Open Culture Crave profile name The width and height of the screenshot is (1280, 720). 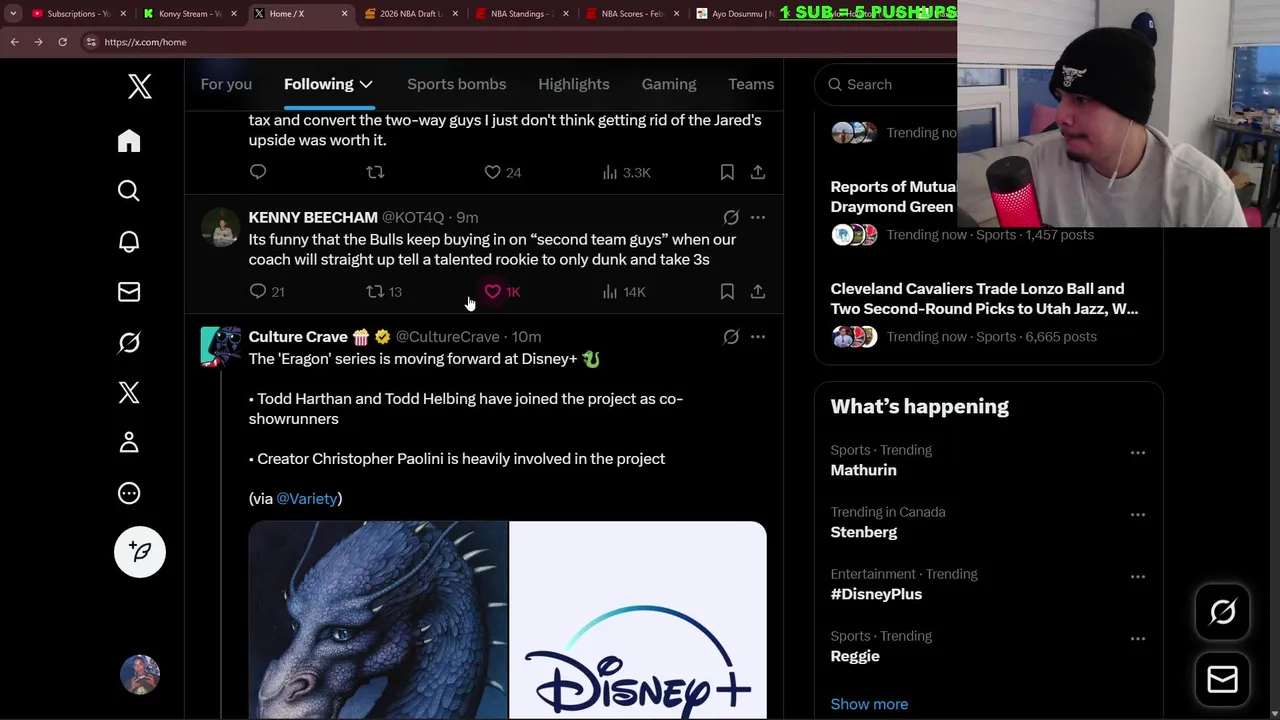[x=298, y=337]
